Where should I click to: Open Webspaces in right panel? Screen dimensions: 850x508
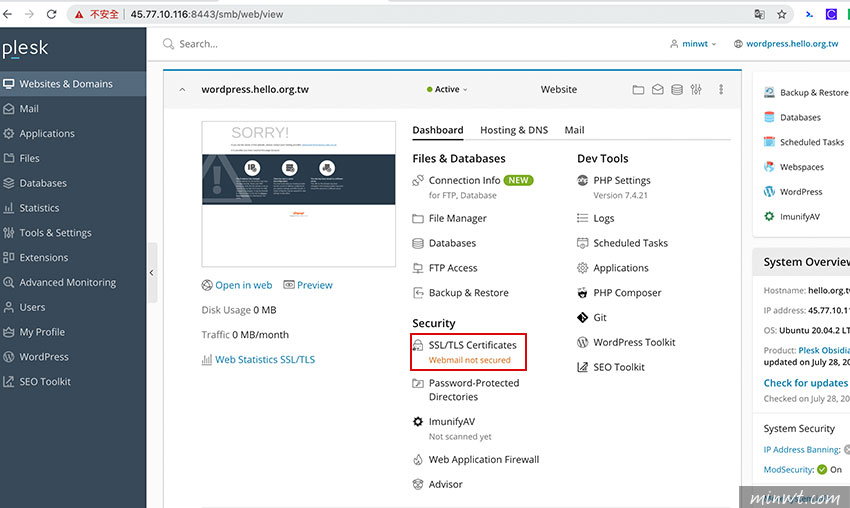click(802, 167)
